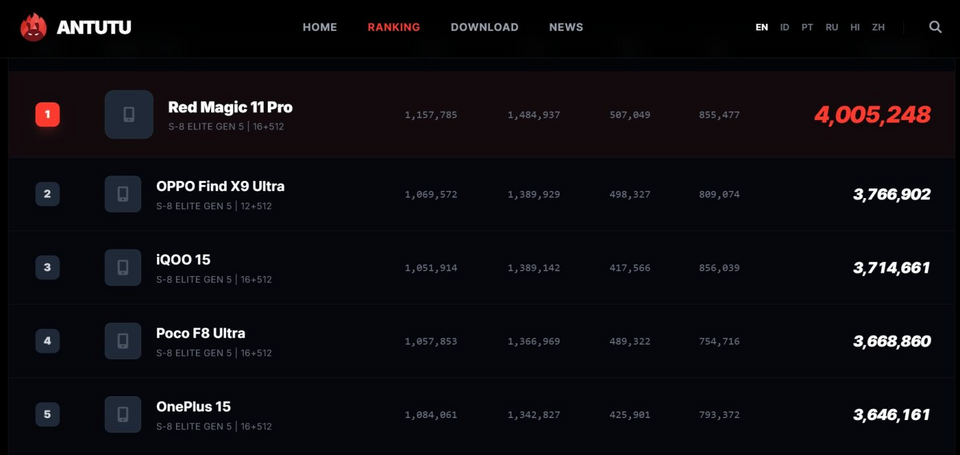The image size is (960, 455).
Task: Go to the HOME menu item
Action: [320, 27]
